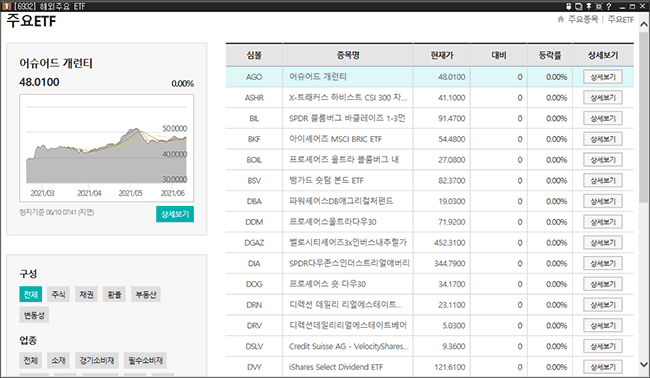The width and height of the screenshot is (650, 378).
Task: Click the teal 상세보기 button under chart
Action: click(175, 214)
